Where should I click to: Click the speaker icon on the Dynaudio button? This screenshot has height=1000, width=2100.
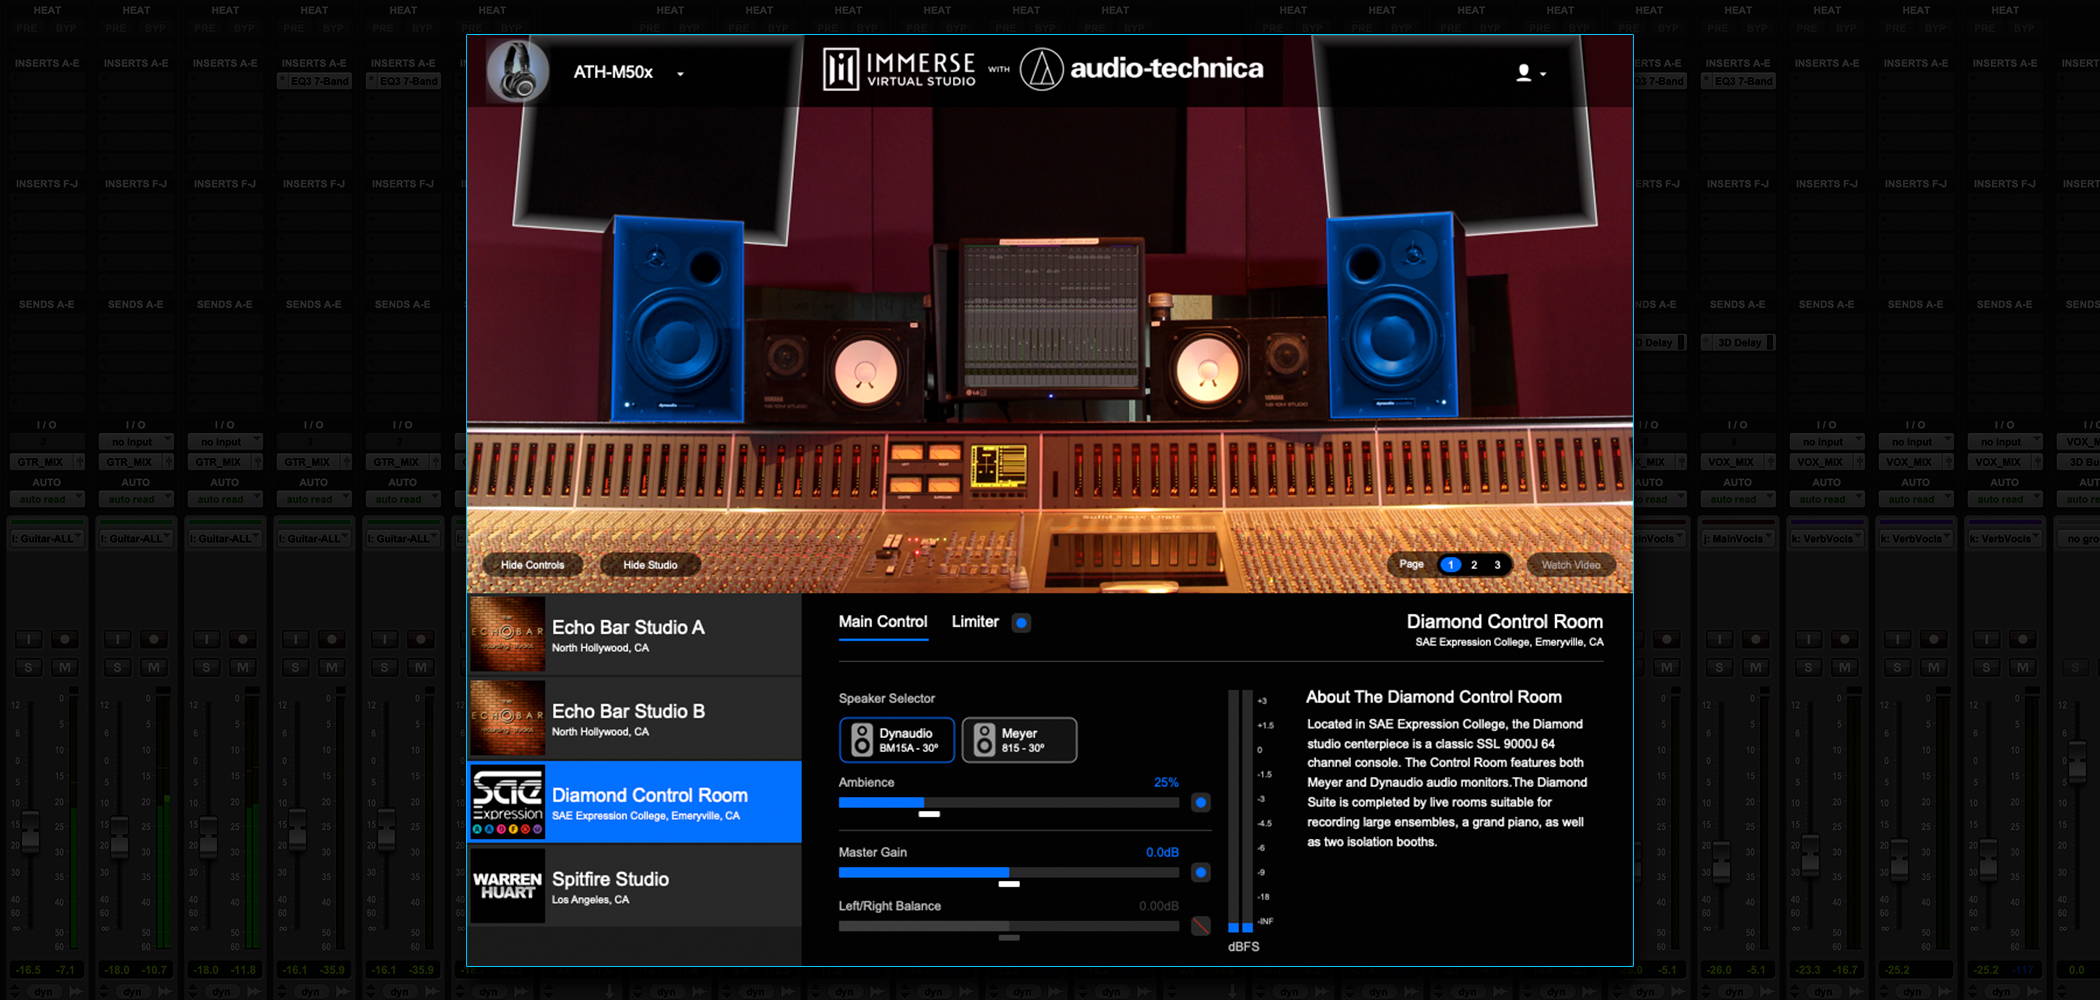tap(862, 740)
